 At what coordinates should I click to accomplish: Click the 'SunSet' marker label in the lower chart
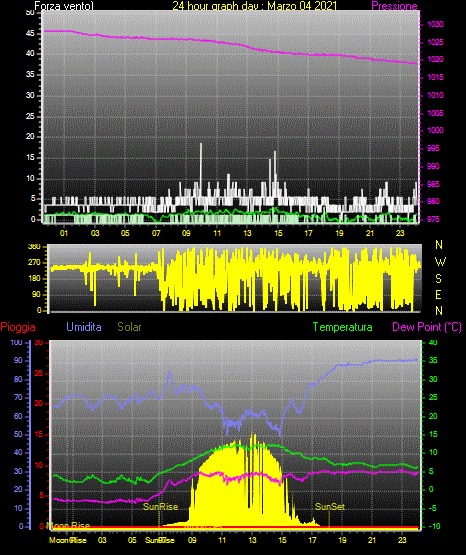330,507
